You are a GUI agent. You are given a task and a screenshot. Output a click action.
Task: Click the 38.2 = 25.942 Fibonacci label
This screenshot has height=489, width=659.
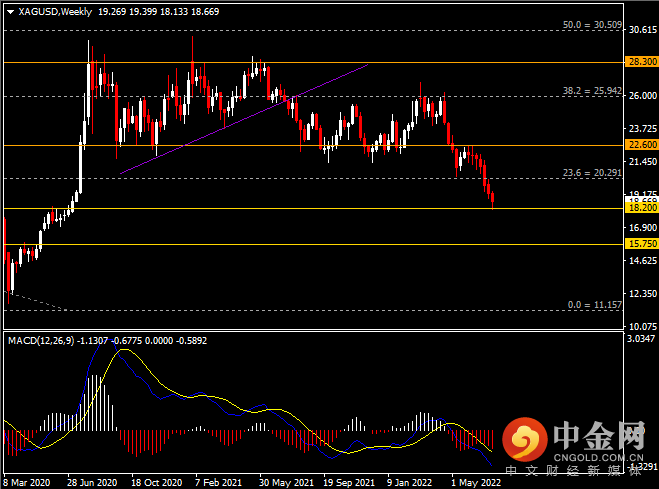point(592,91)
